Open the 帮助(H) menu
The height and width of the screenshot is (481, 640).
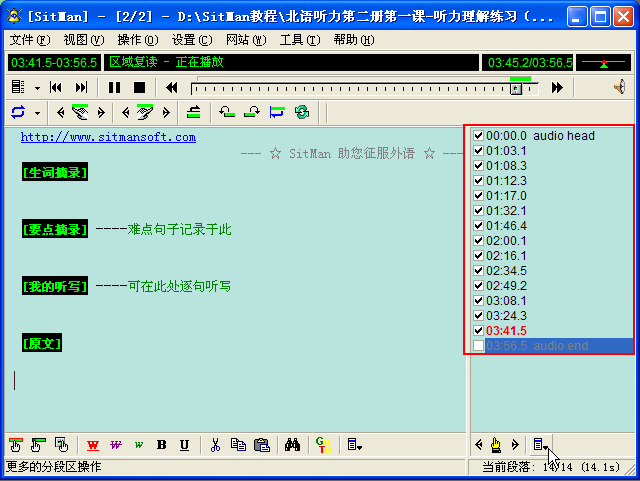(353, 40)
